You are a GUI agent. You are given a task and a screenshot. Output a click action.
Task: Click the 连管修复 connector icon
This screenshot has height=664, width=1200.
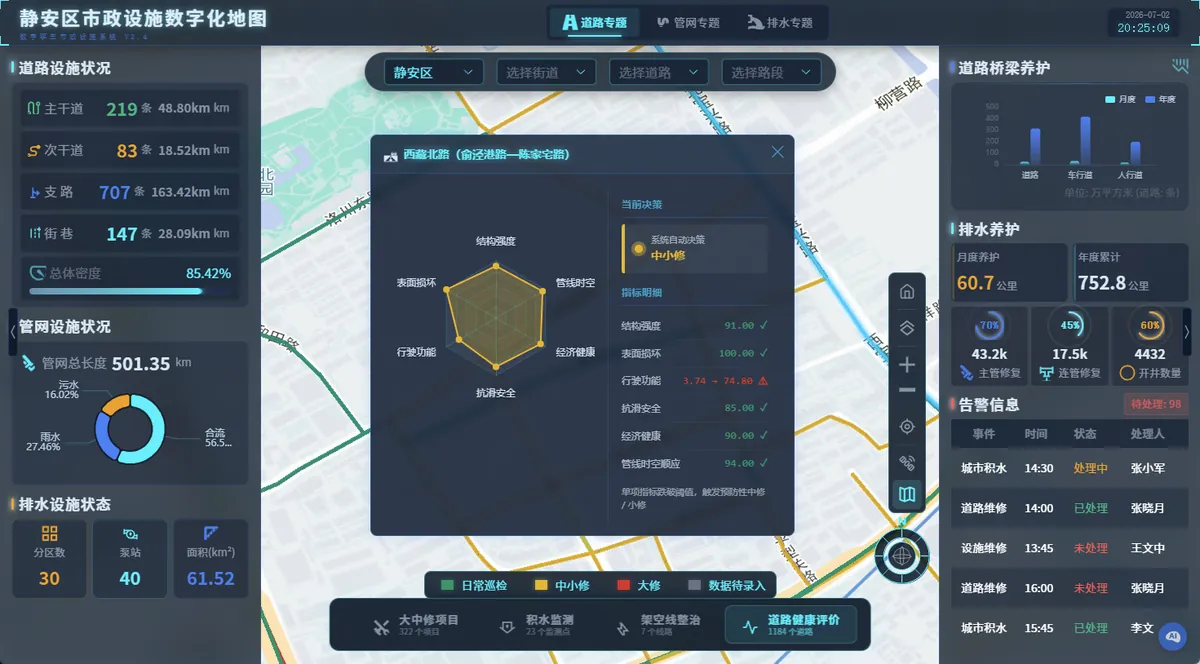pyautogui.click(x=1046, y=373)
